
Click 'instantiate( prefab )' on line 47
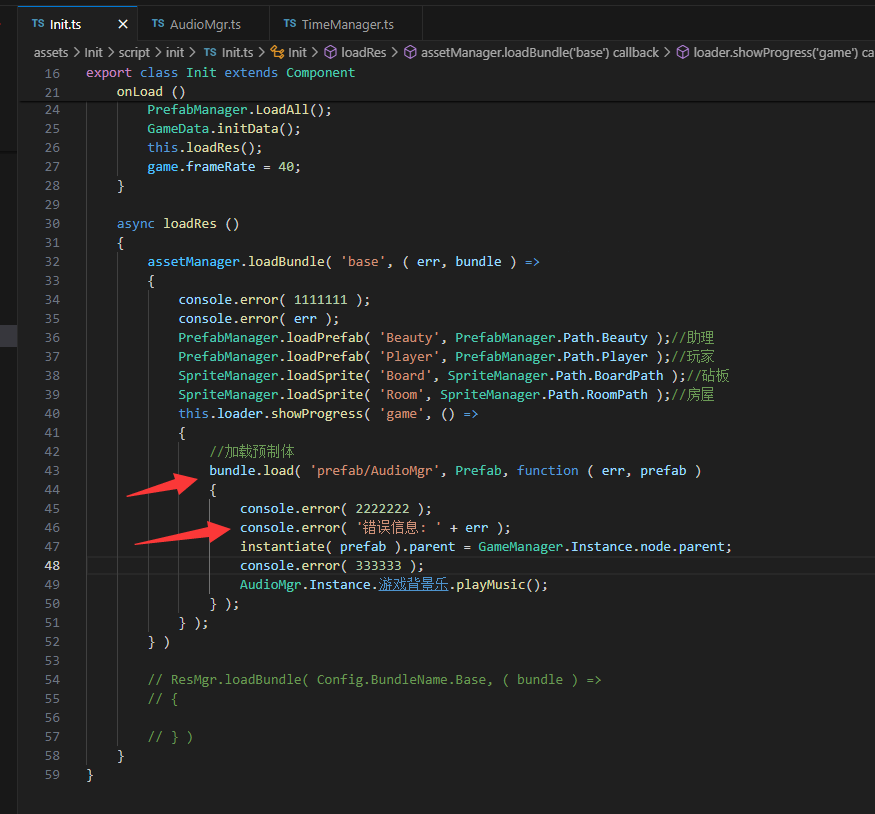coord(320,547)
